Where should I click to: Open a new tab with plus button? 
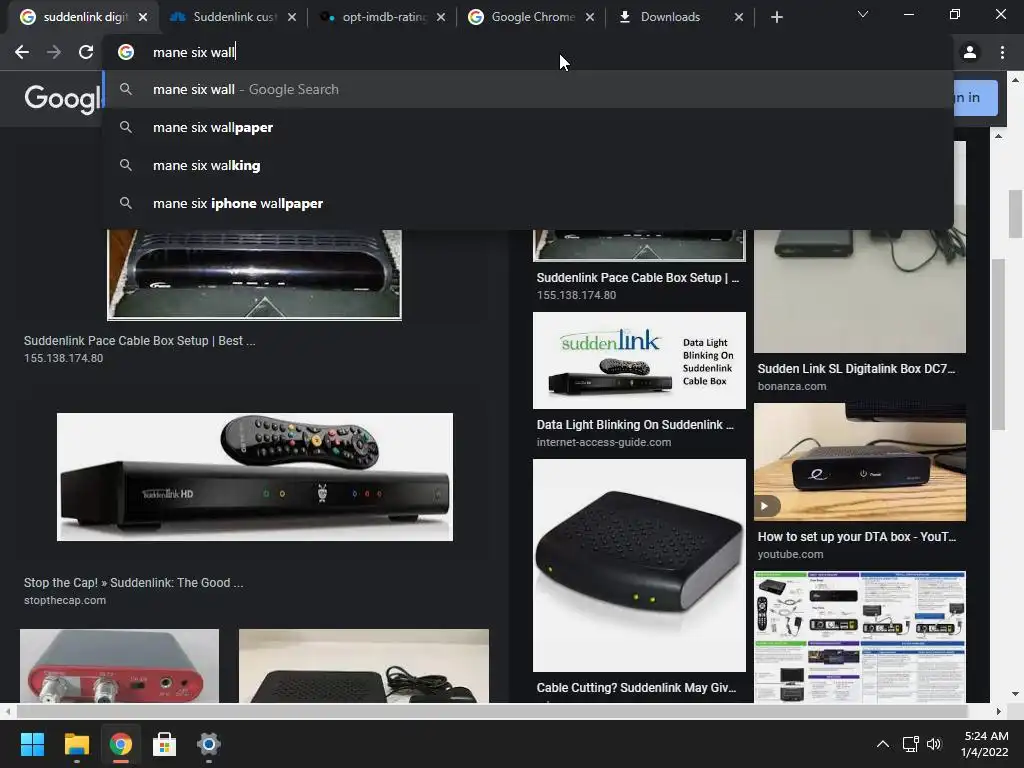click(x=776, y=18)
